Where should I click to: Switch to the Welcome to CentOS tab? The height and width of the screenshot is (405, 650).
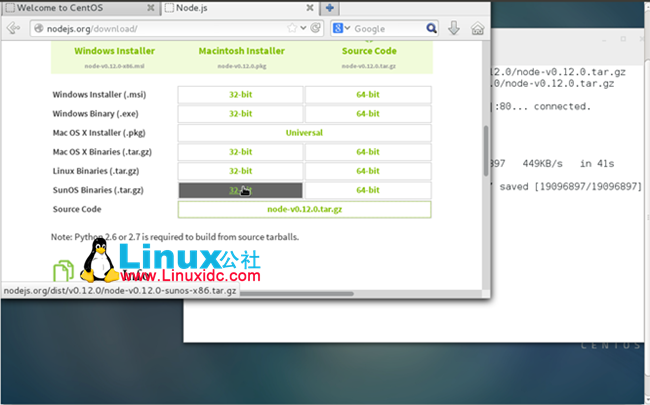80,8
